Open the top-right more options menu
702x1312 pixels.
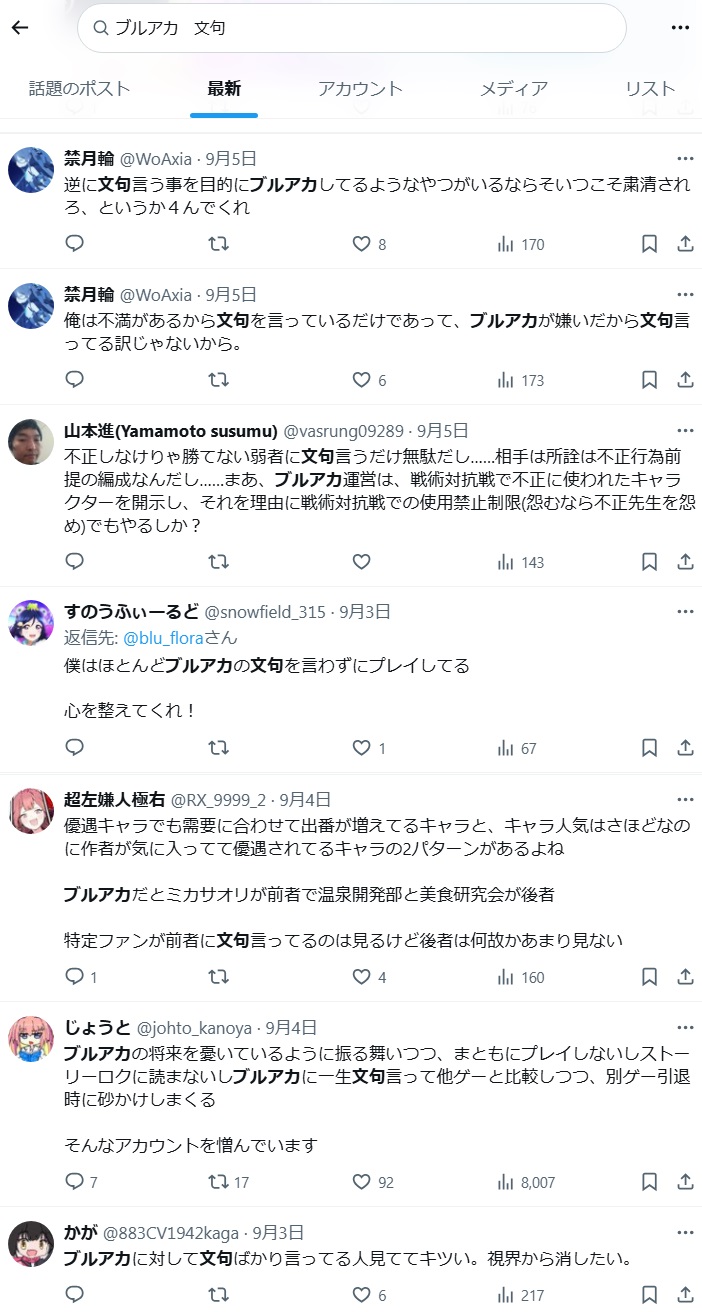[x=681, y=27]
